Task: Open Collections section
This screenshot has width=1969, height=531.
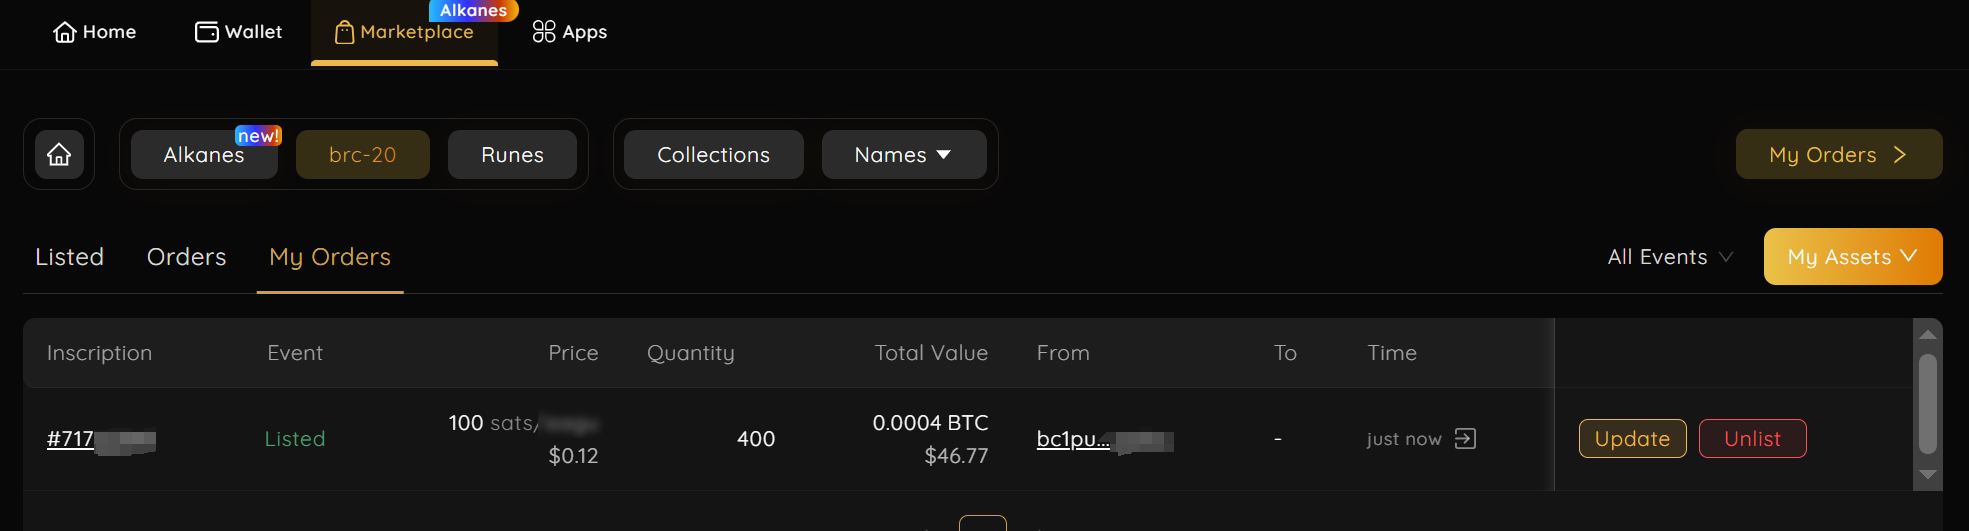Action: click(713, 155)
